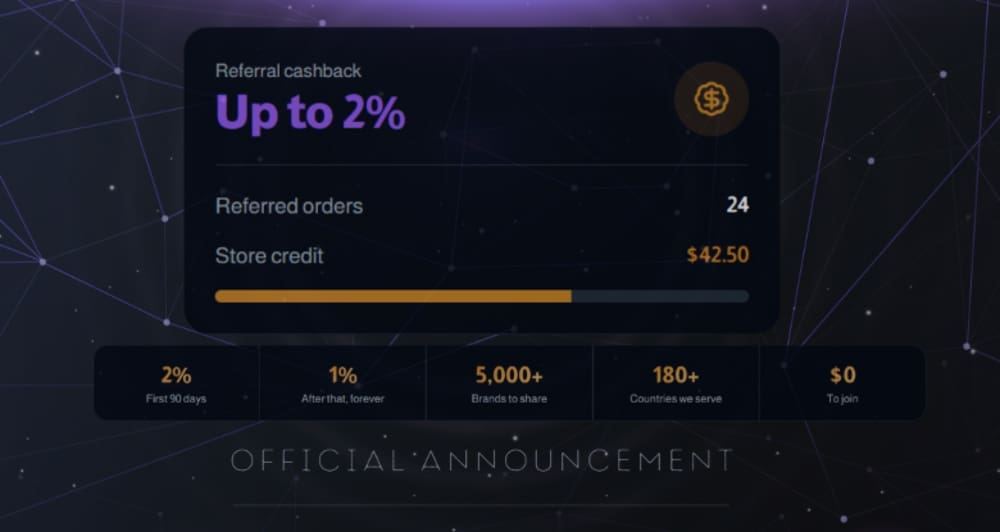Screen dimensions: 1000x532
Task: Click the gold dollar coin icon
Action: (711, 100)
